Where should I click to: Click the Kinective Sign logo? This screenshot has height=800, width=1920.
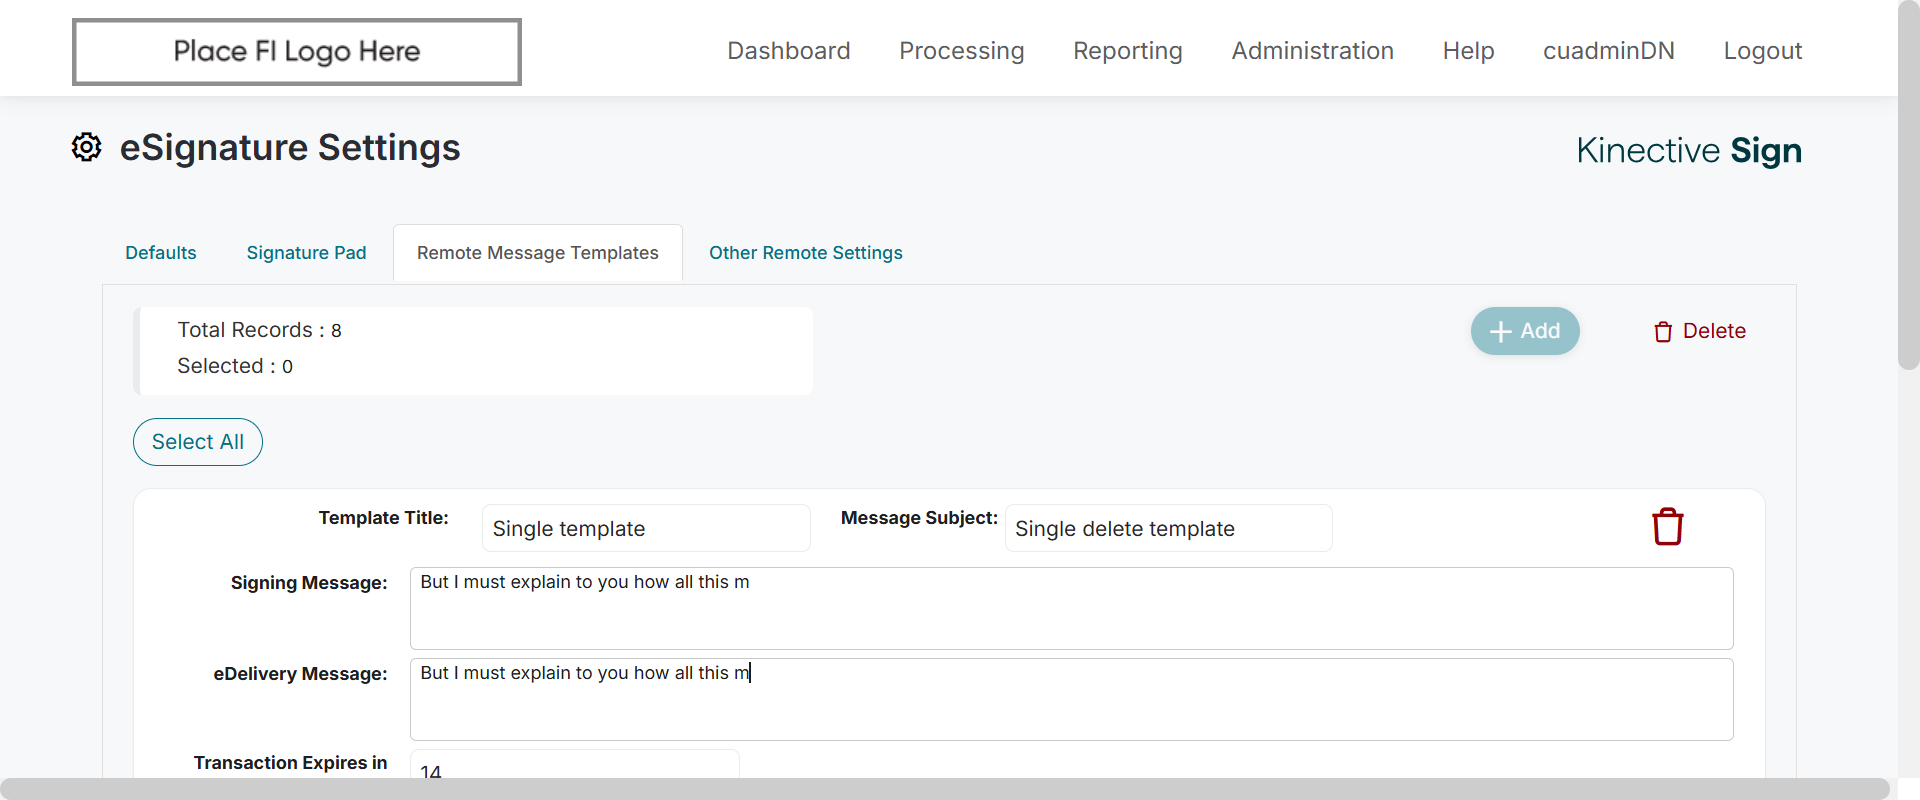click(1688, 151)
